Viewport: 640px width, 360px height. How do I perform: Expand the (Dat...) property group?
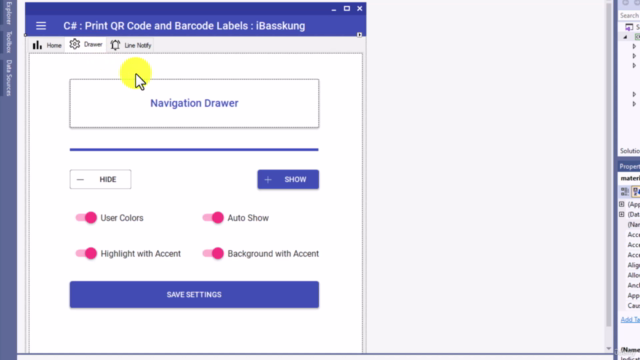622,214
